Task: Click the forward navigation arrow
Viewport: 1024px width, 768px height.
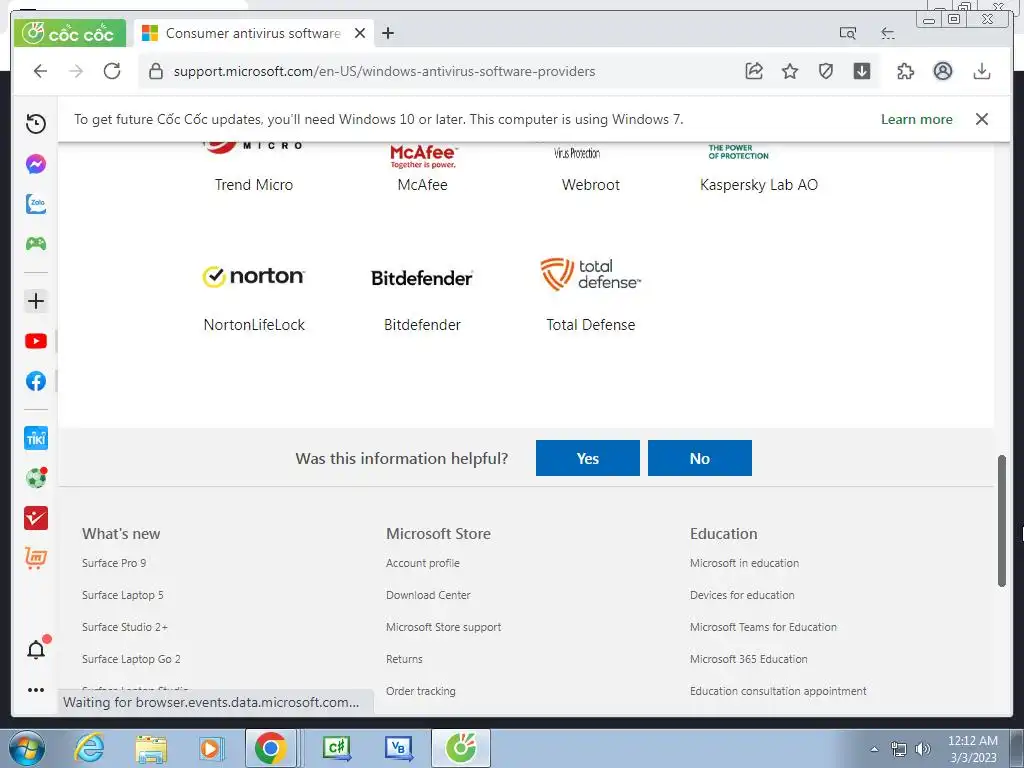Action: click(x=76, y=71)
